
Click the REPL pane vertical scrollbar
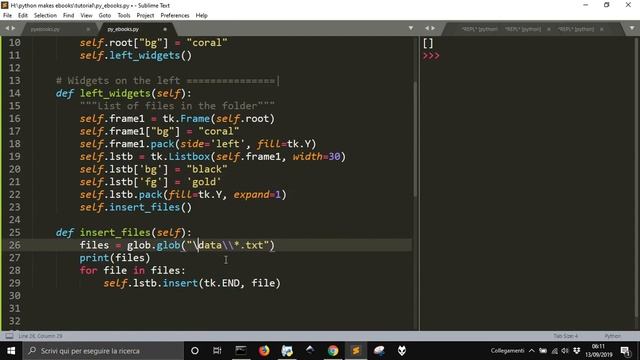[x=637, y=176]
